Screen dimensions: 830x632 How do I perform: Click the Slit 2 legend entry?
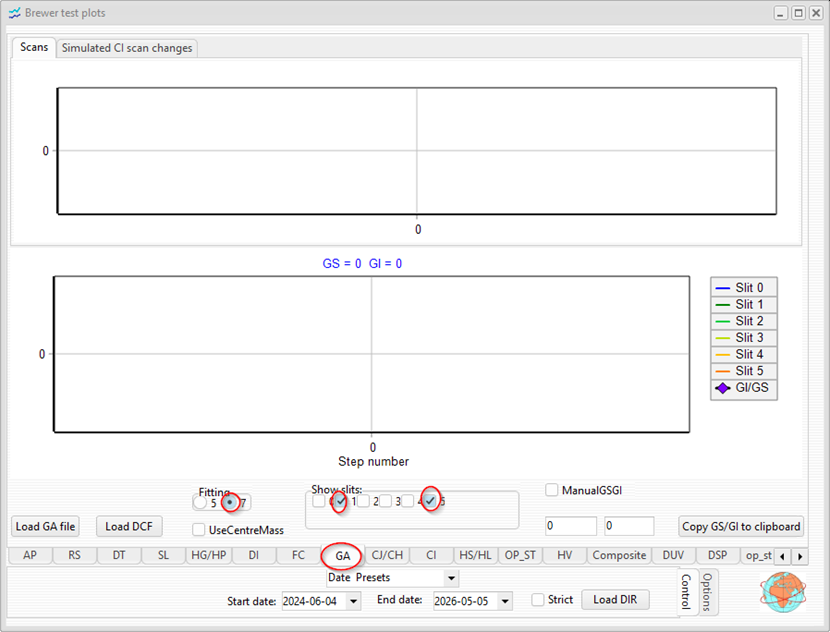pos(744,321)
